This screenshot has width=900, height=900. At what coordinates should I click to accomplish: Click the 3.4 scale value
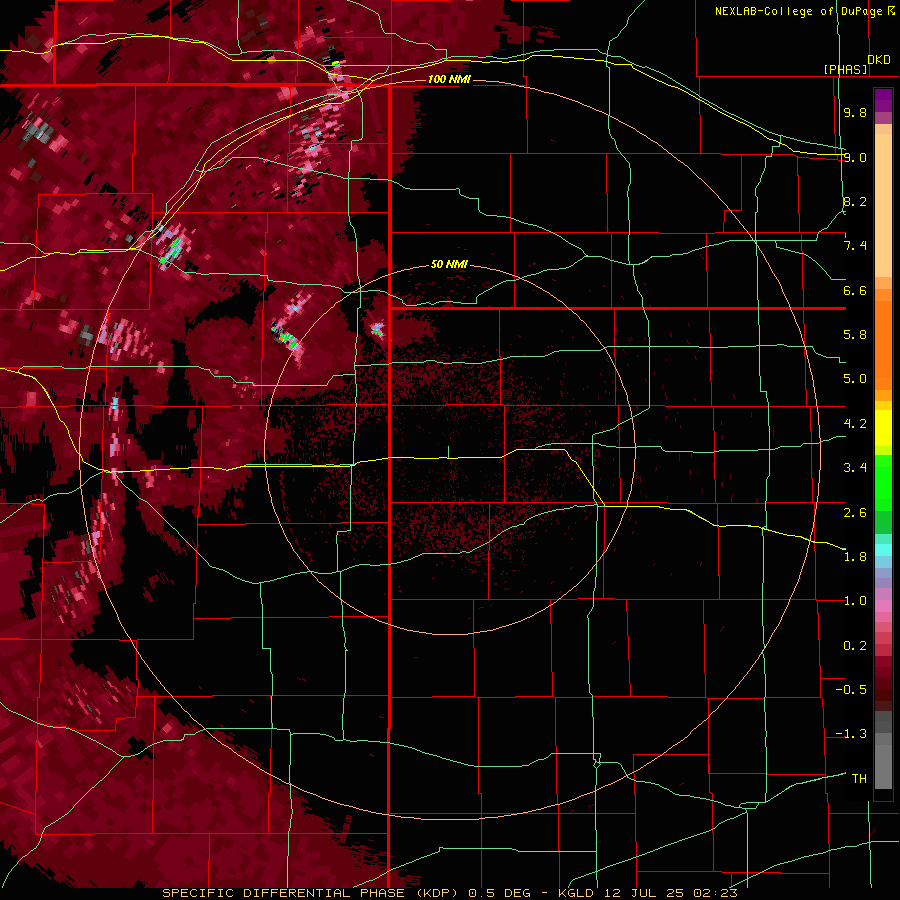tap(855, 468)
